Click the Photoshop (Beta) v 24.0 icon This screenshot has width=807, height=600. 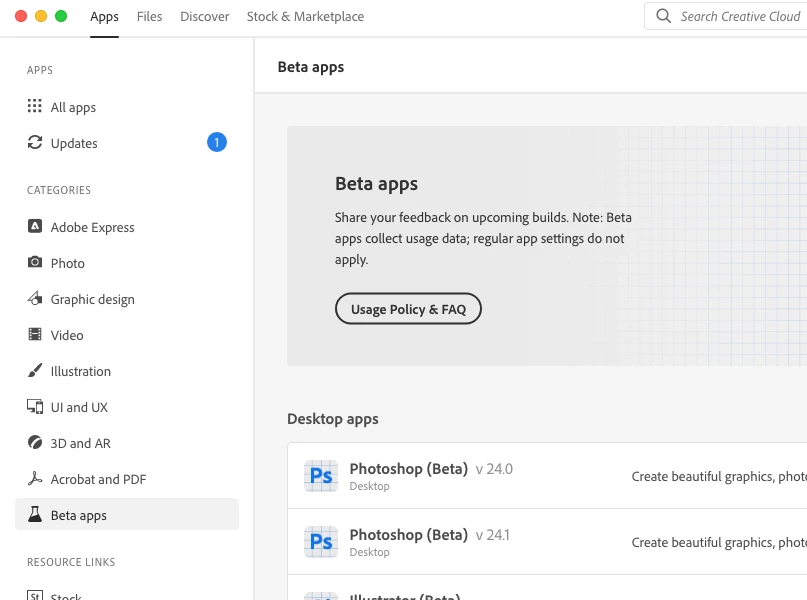click(x=321, y=475)
